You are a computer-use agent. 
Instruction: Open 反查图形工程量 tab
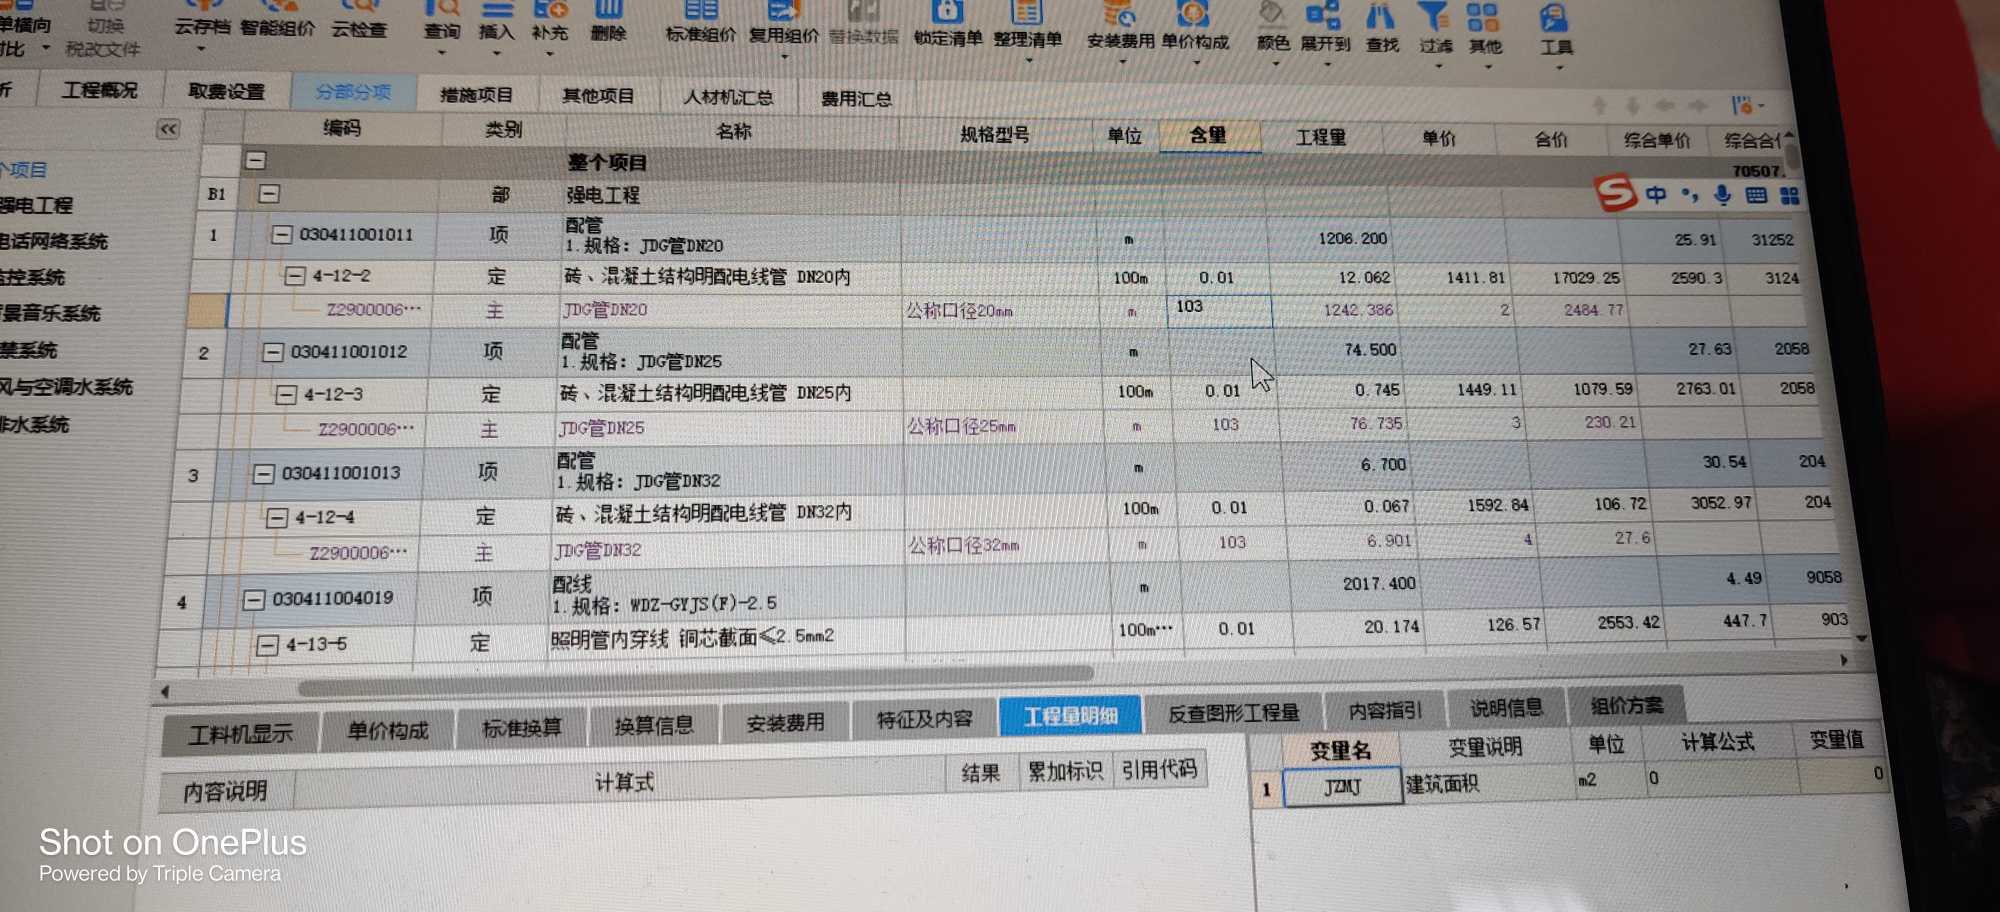pos(1233,713)
